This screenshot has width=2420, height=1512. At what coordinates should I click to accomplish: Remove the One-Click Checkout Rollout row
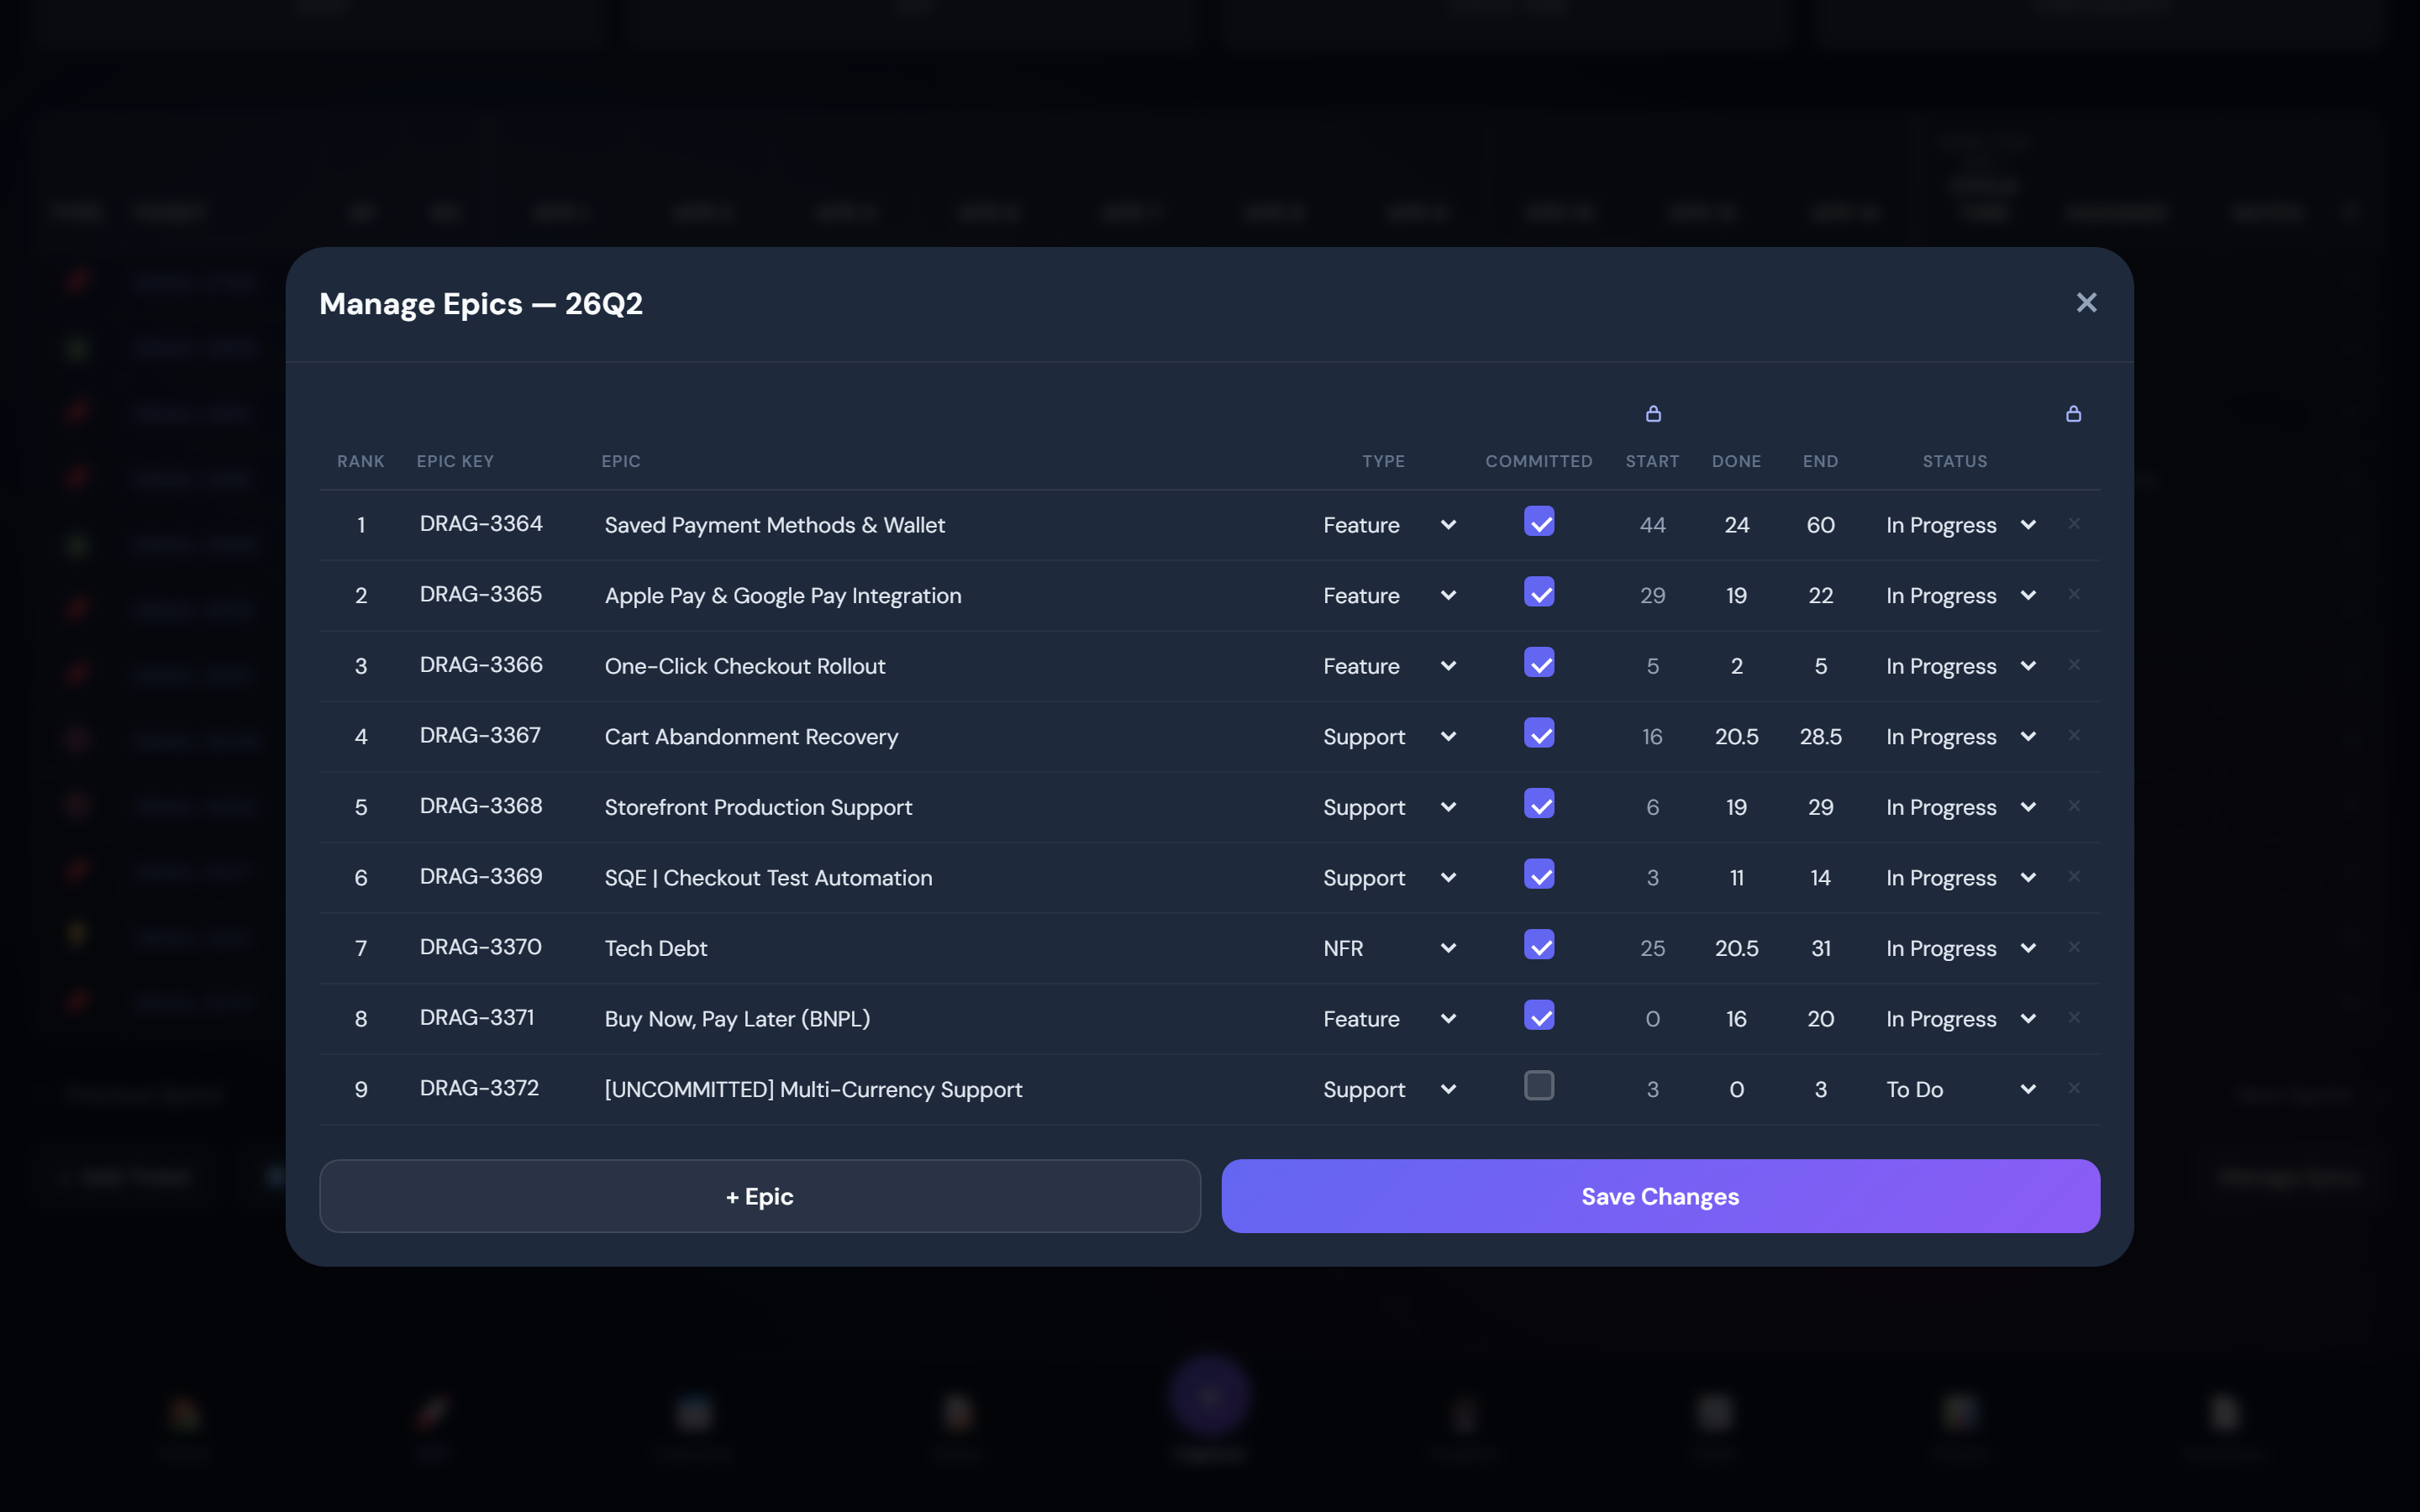click(2074, 664)
